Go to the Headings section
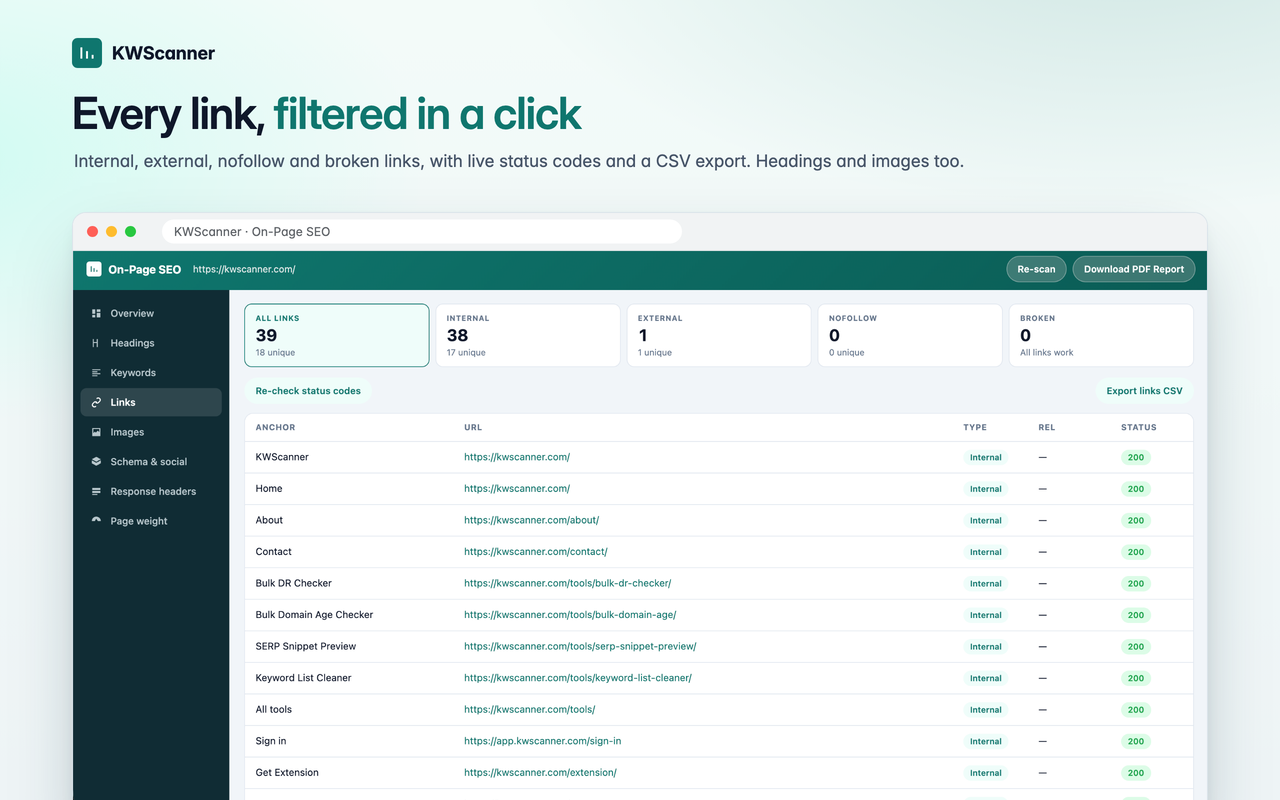The image size is (1280, 800). coord(151,343)
